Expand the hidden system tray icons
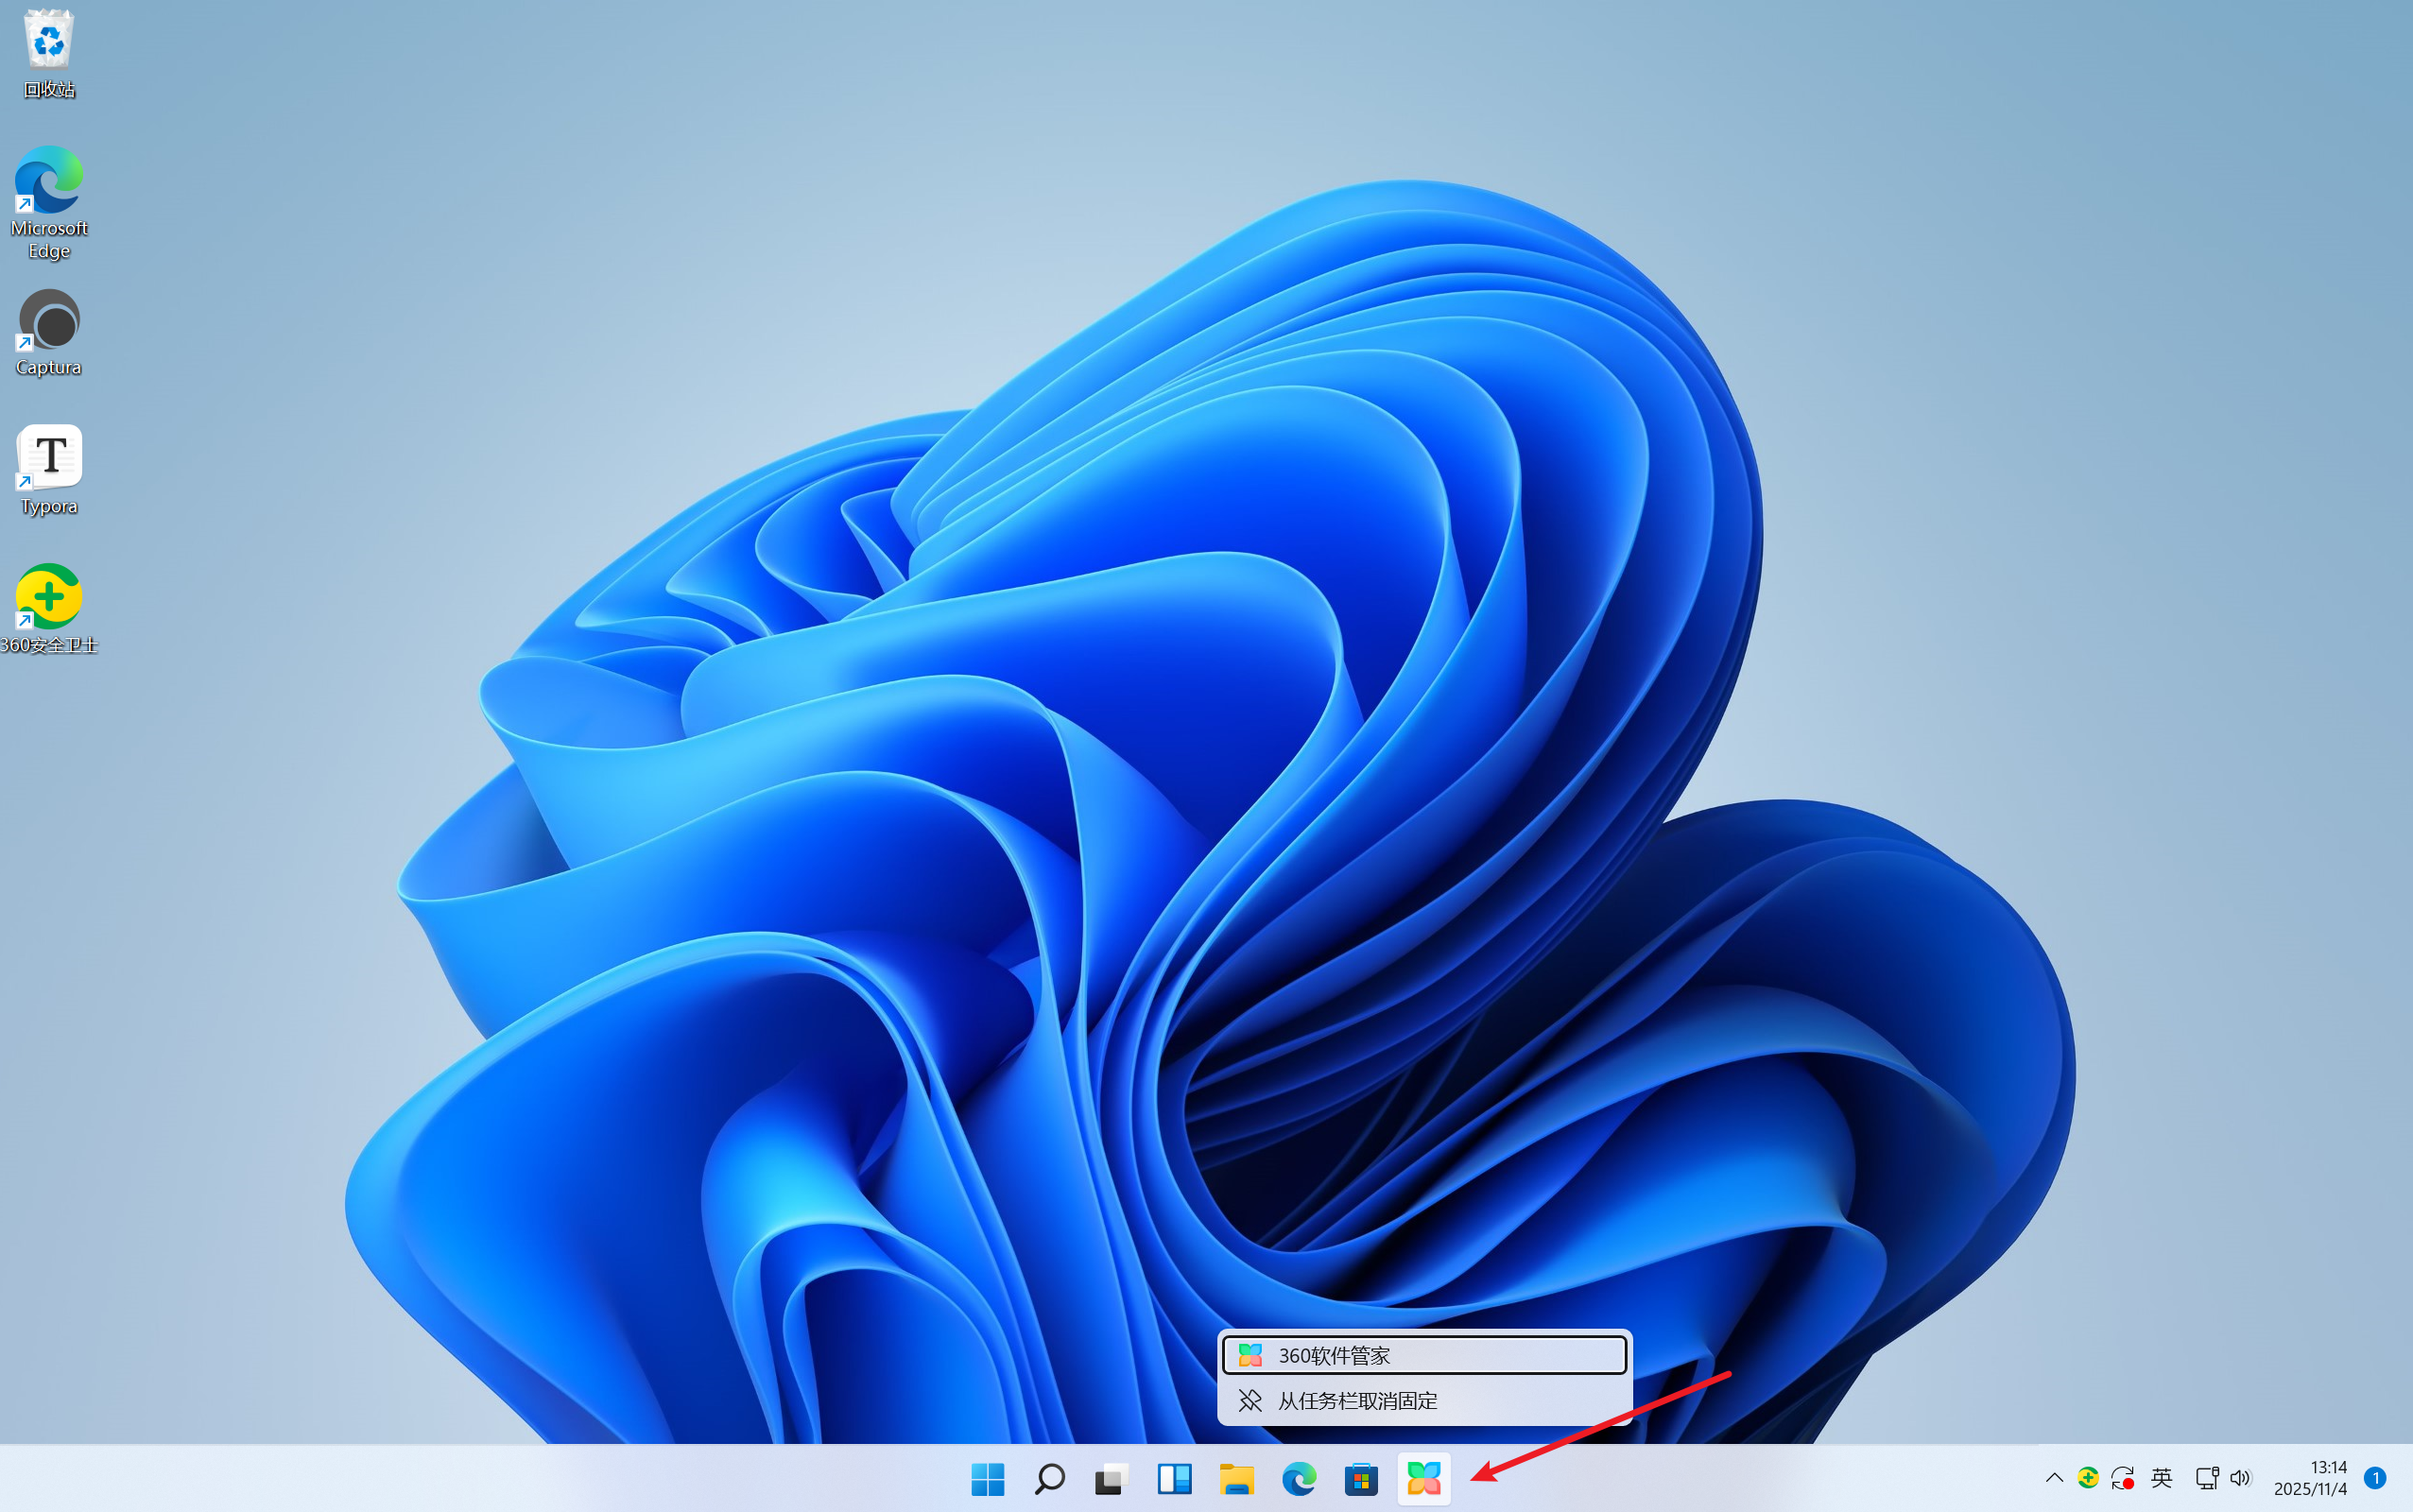 coord(2053,1477)
